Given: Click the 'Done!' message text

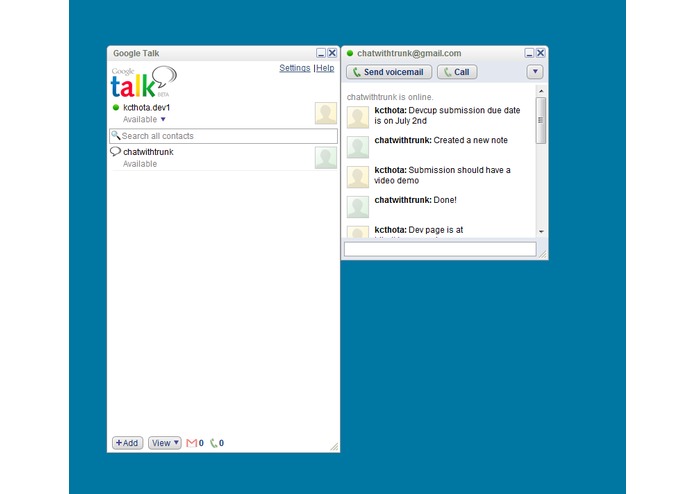Looking at the screenshot, I should point(445,200).
